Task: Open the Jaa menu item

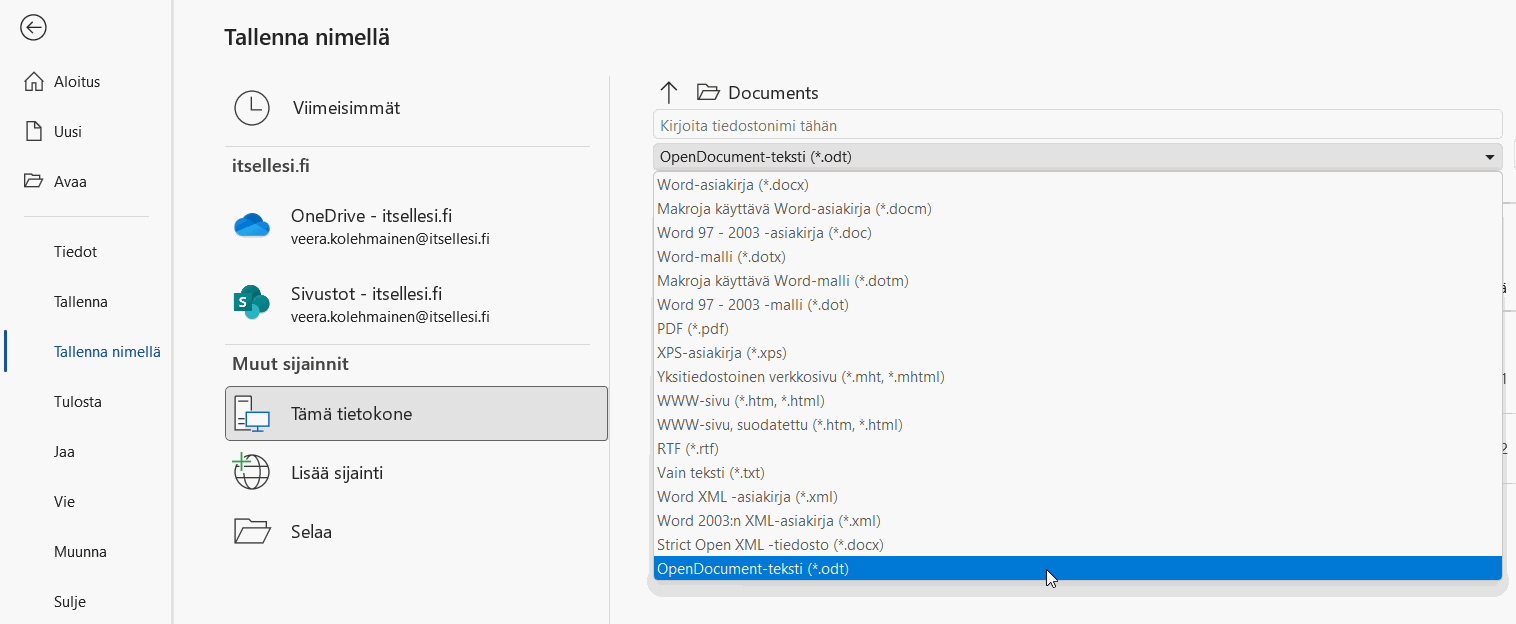Action: click(65, 452)
